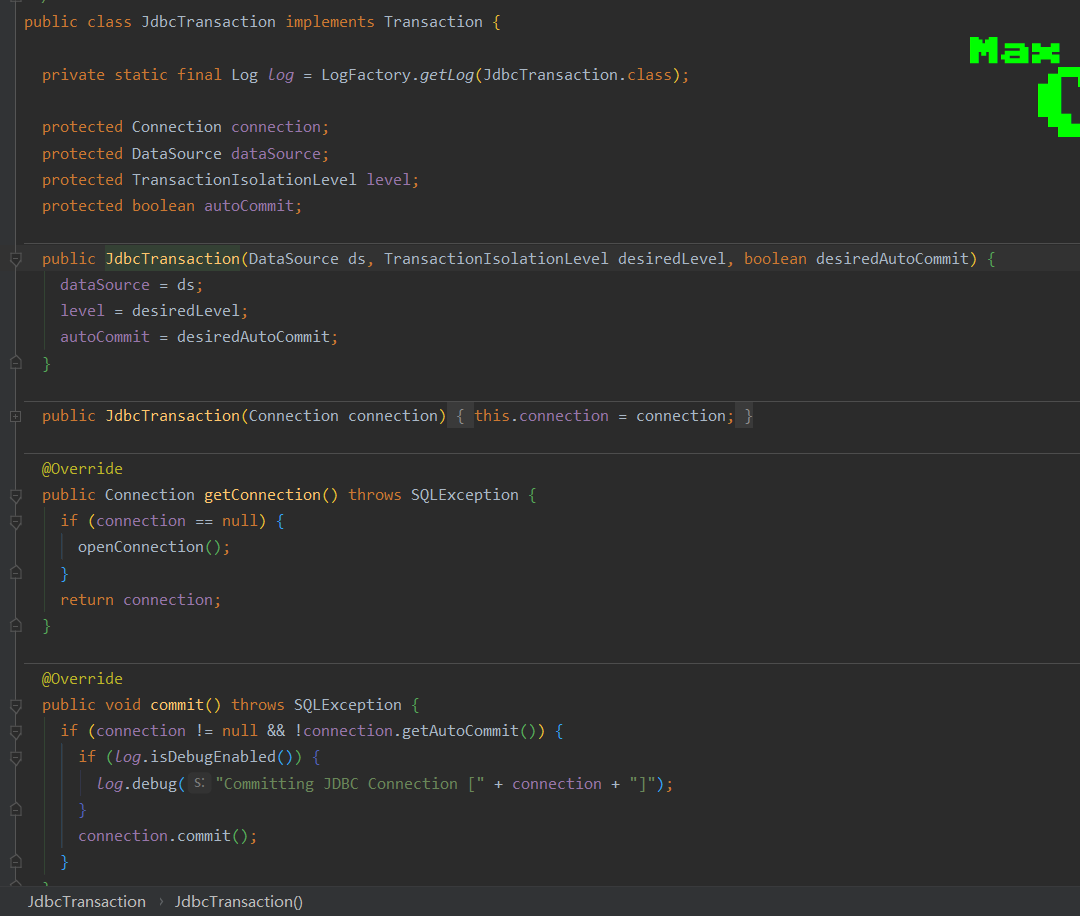Expand collapsed body placeholder '{' before this.connection
This screenshot has height=916, width=1080.
click(x=460, y=416)
